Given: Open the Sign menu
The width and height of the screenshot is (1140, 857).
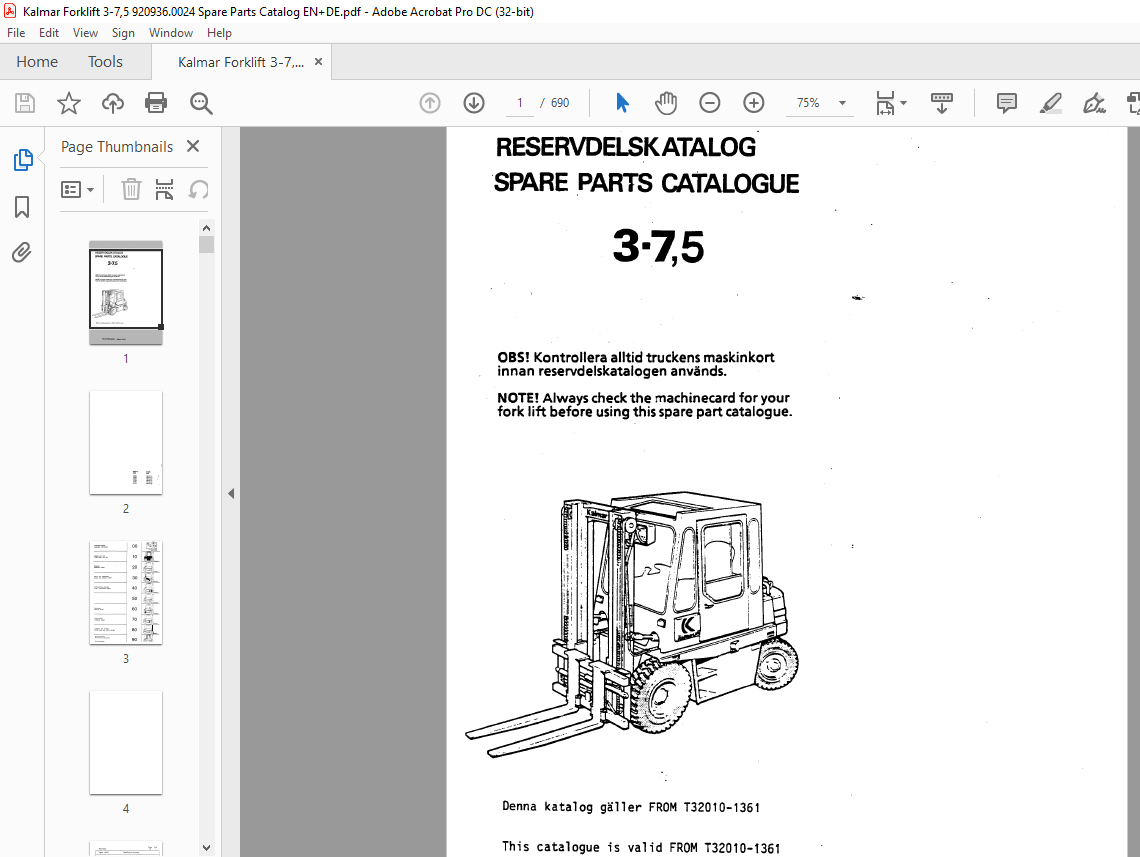Looking at the screenshot, I should click(x=123, y=33).
